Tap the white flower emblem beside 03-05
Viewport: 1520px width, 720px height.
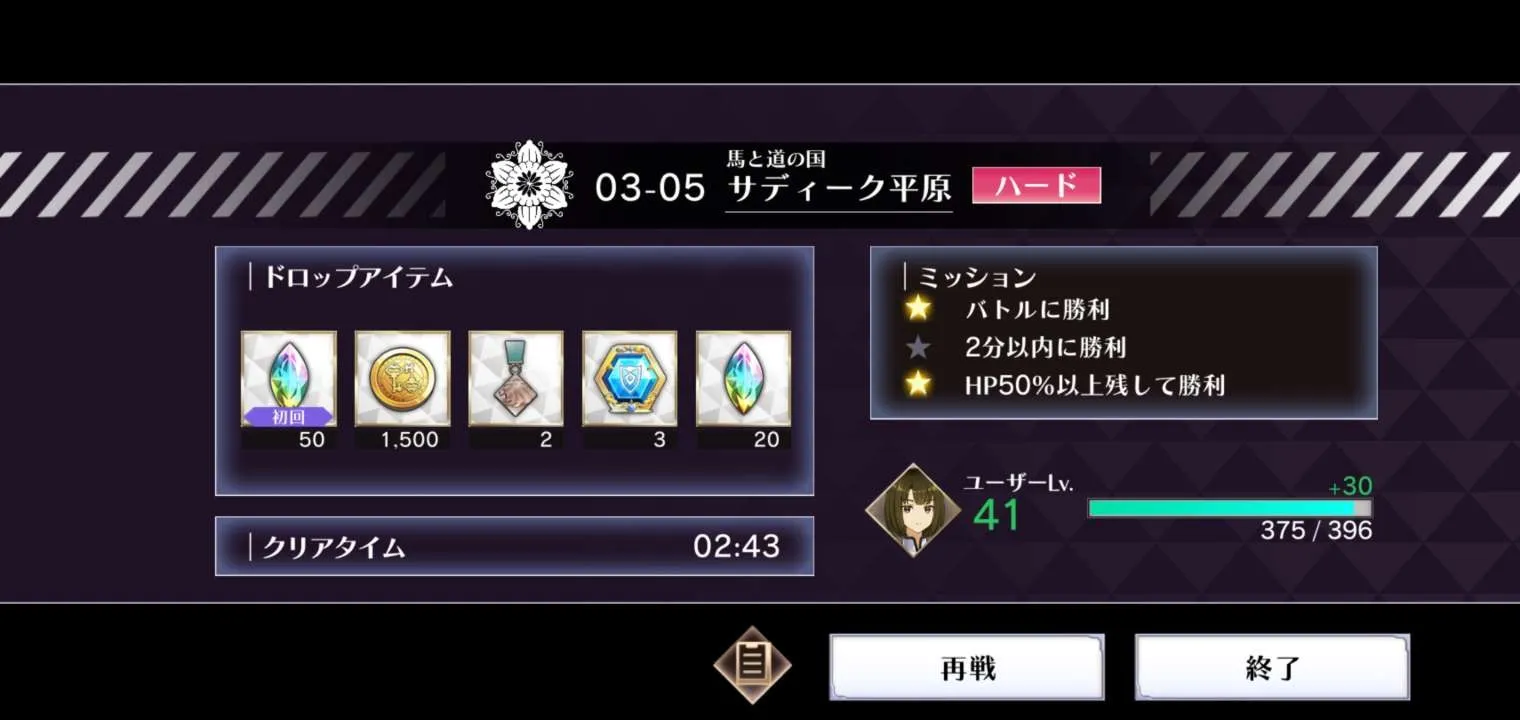click(529, 185)
